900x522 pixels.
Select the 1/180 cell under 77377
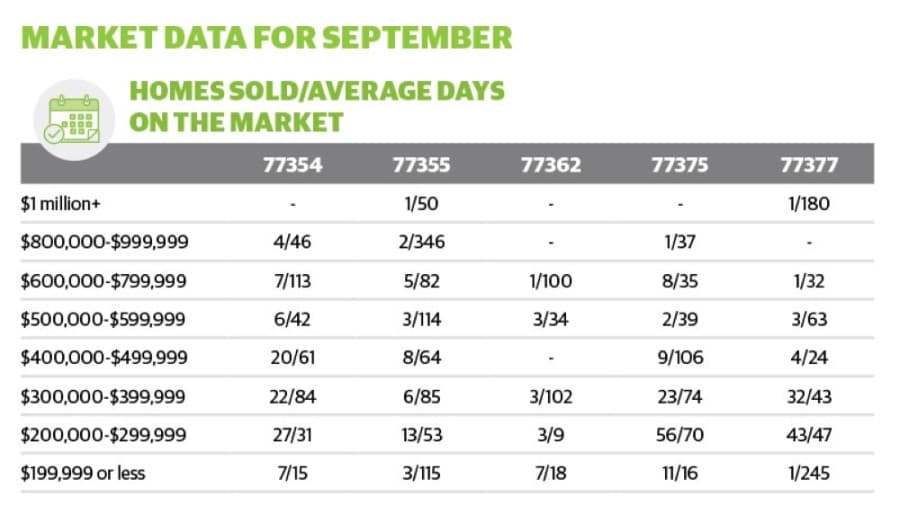coord(809,204)
